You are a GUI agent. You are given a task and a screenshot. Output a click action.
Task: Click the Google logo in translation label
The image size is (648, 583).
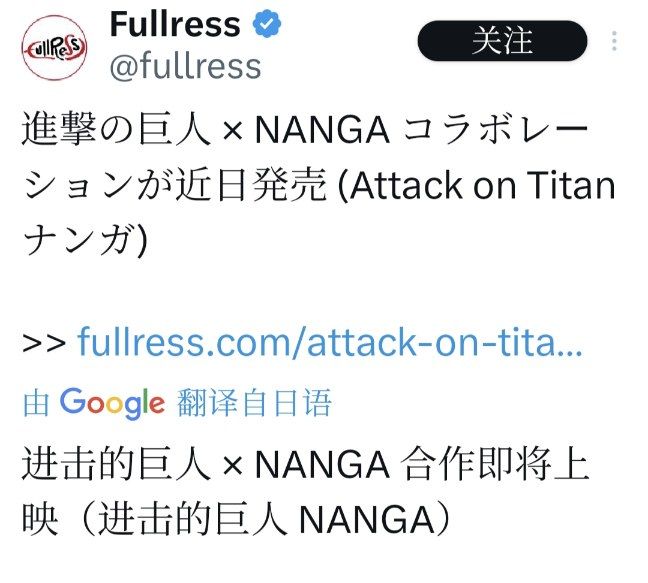click(x=112, y=402)
